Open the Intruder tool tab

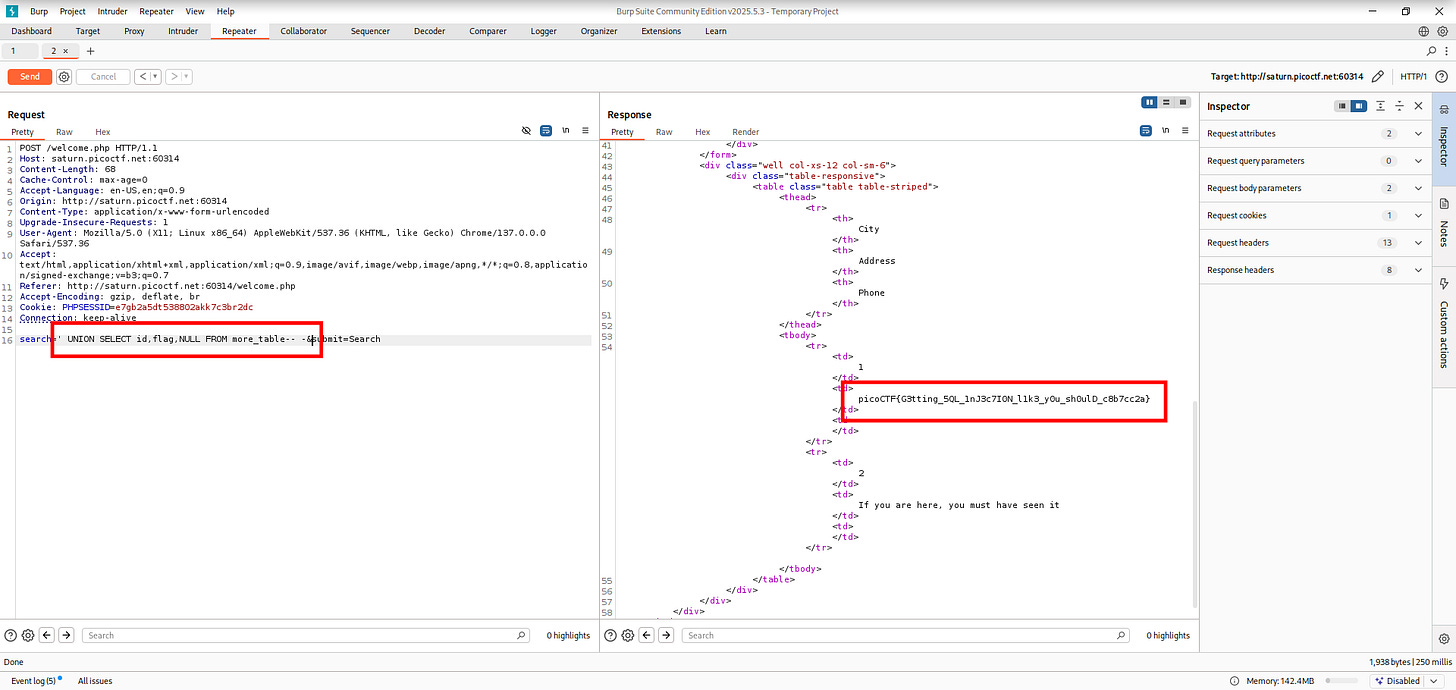(x=183, y=31)
